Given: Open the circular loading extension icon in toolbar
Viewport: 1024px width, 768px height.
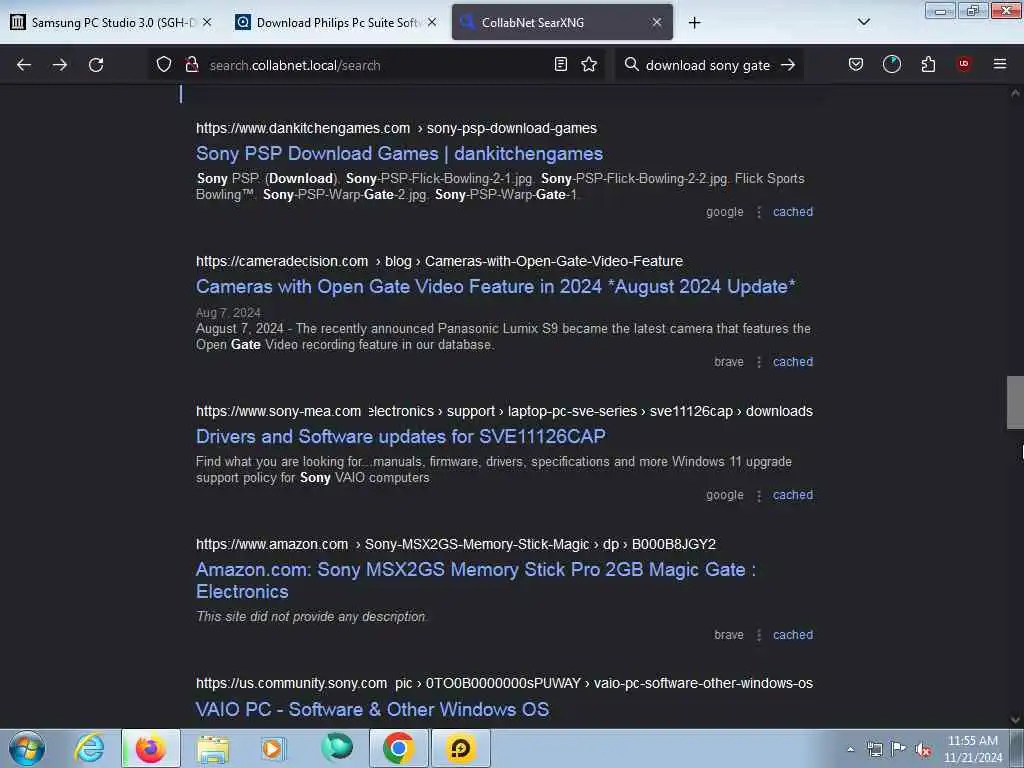Looking at the screenshot, I should tap(891, 64).
